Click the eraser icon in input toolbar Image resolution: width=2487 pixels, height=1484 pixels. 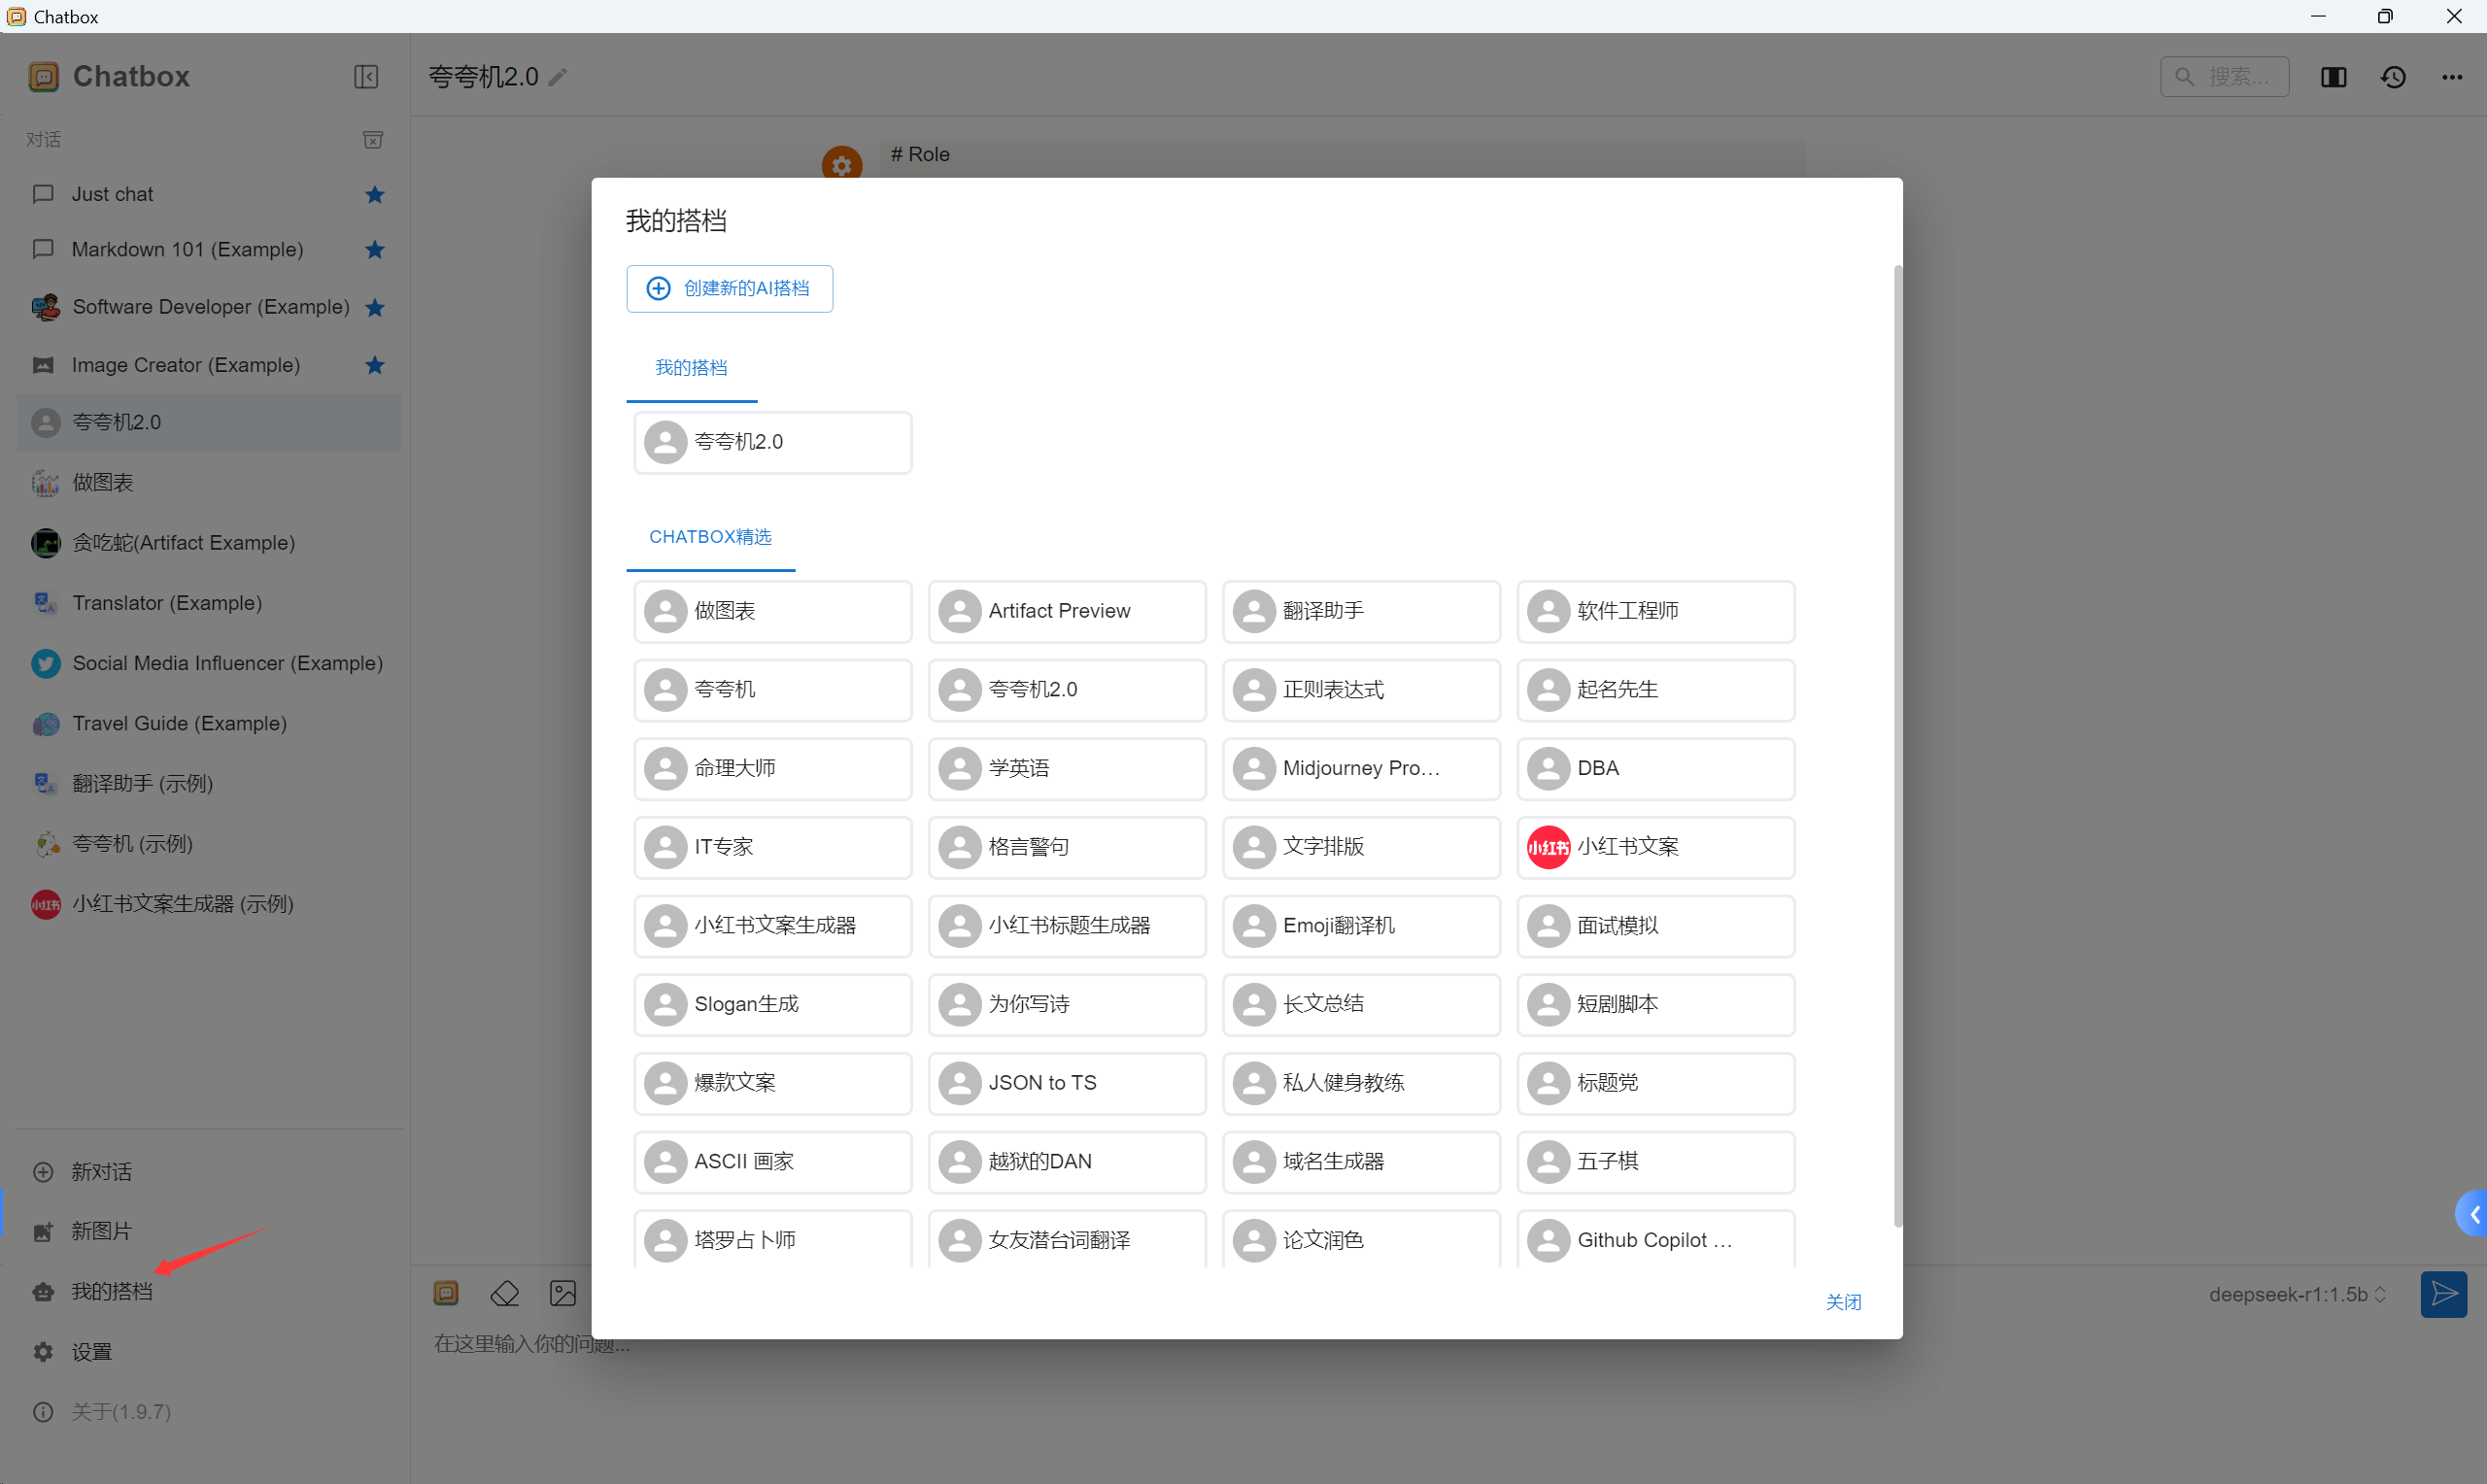pos(504,1294)
